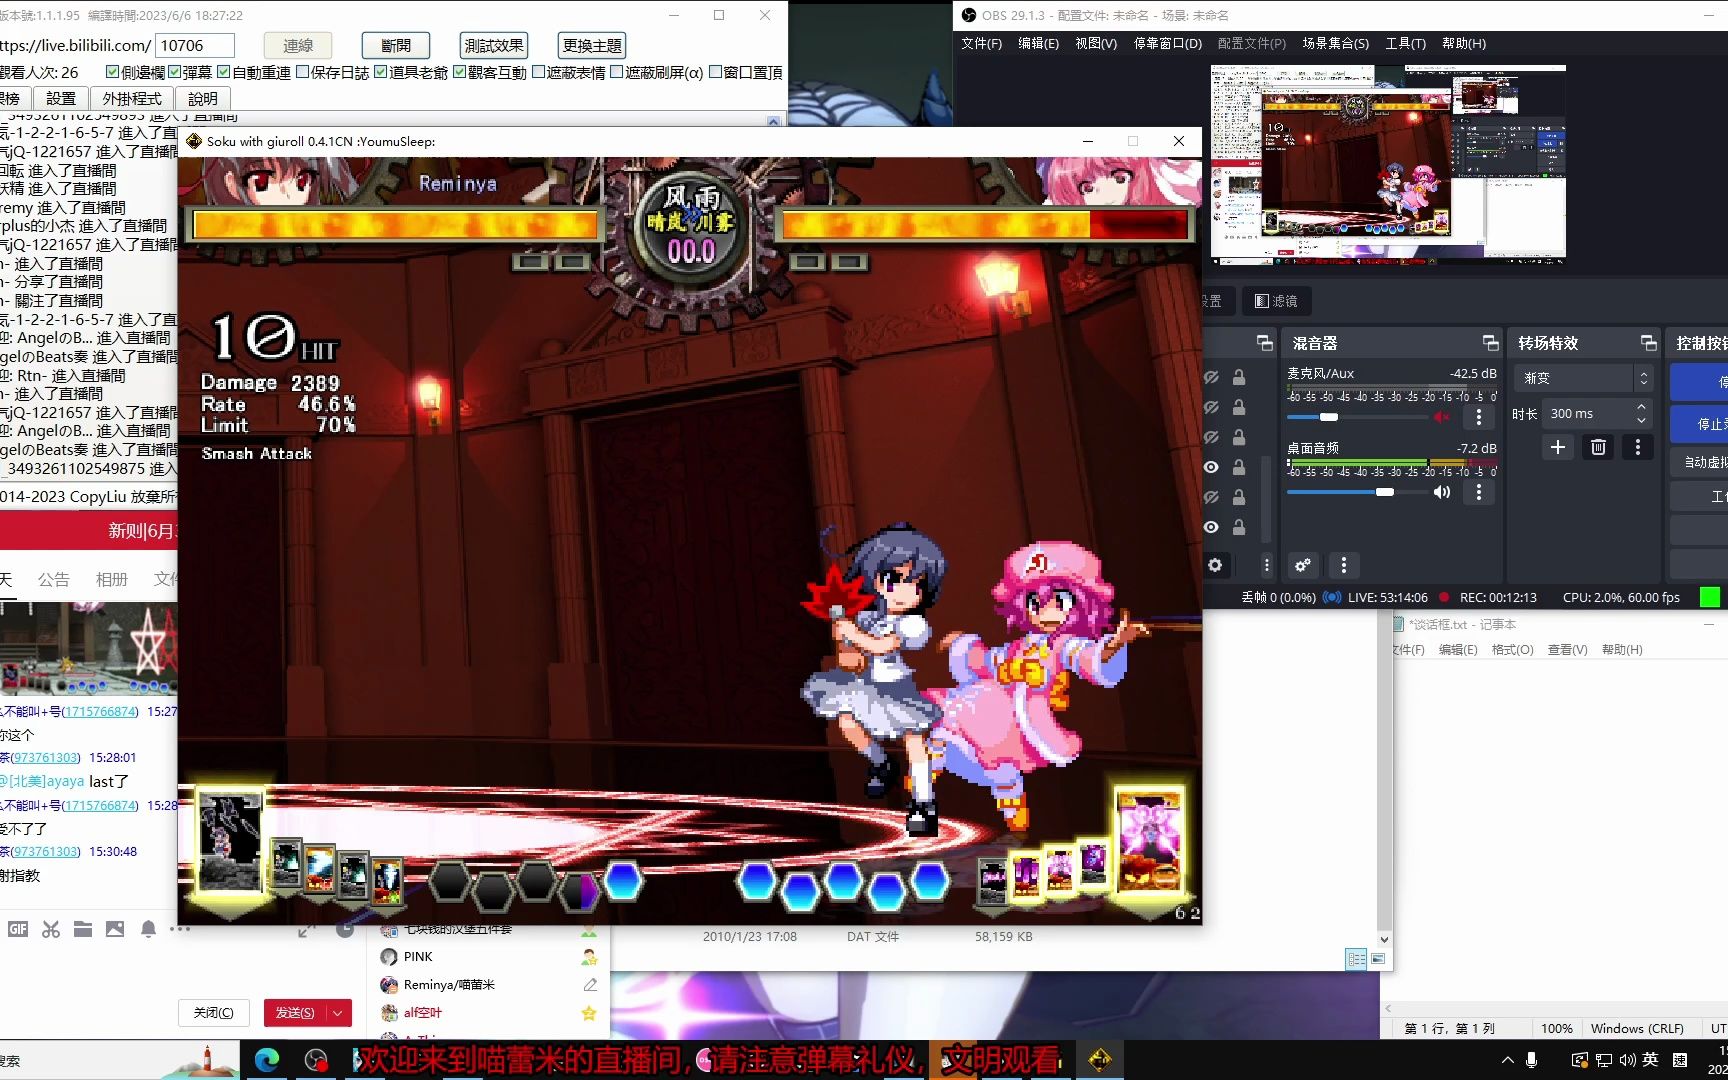This screenshot has width=1728, height=1080.
Task: Open mixer panel three-dot menu
Action: click(1343, 565)
